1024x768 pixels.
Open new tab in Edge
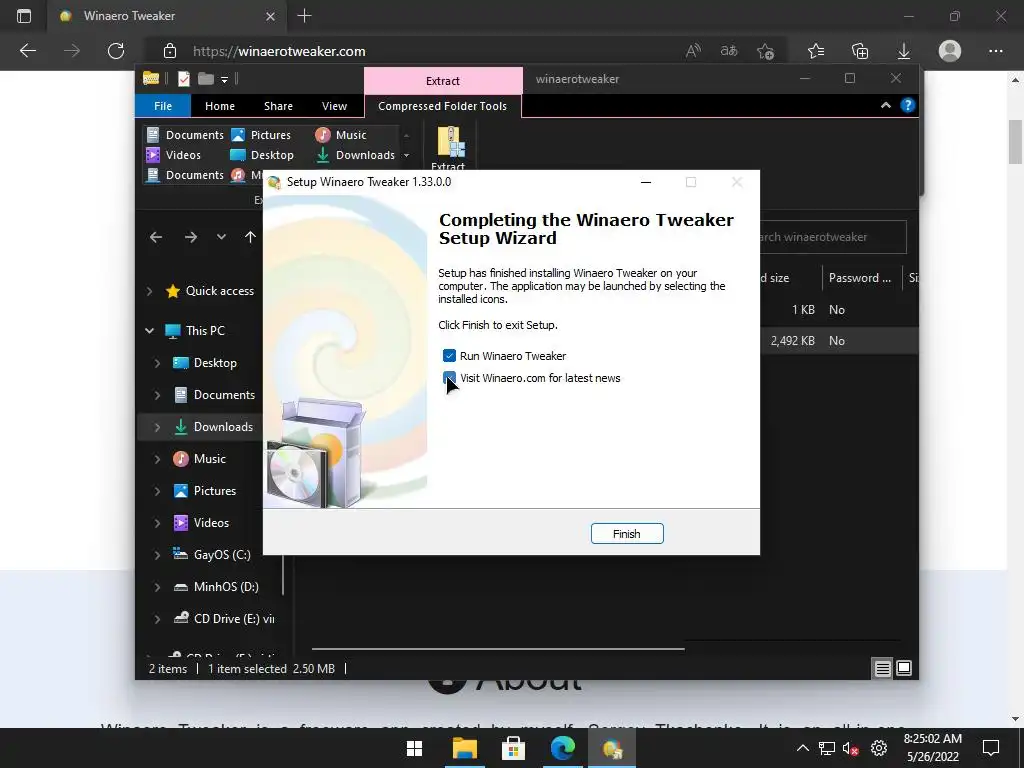304,16
